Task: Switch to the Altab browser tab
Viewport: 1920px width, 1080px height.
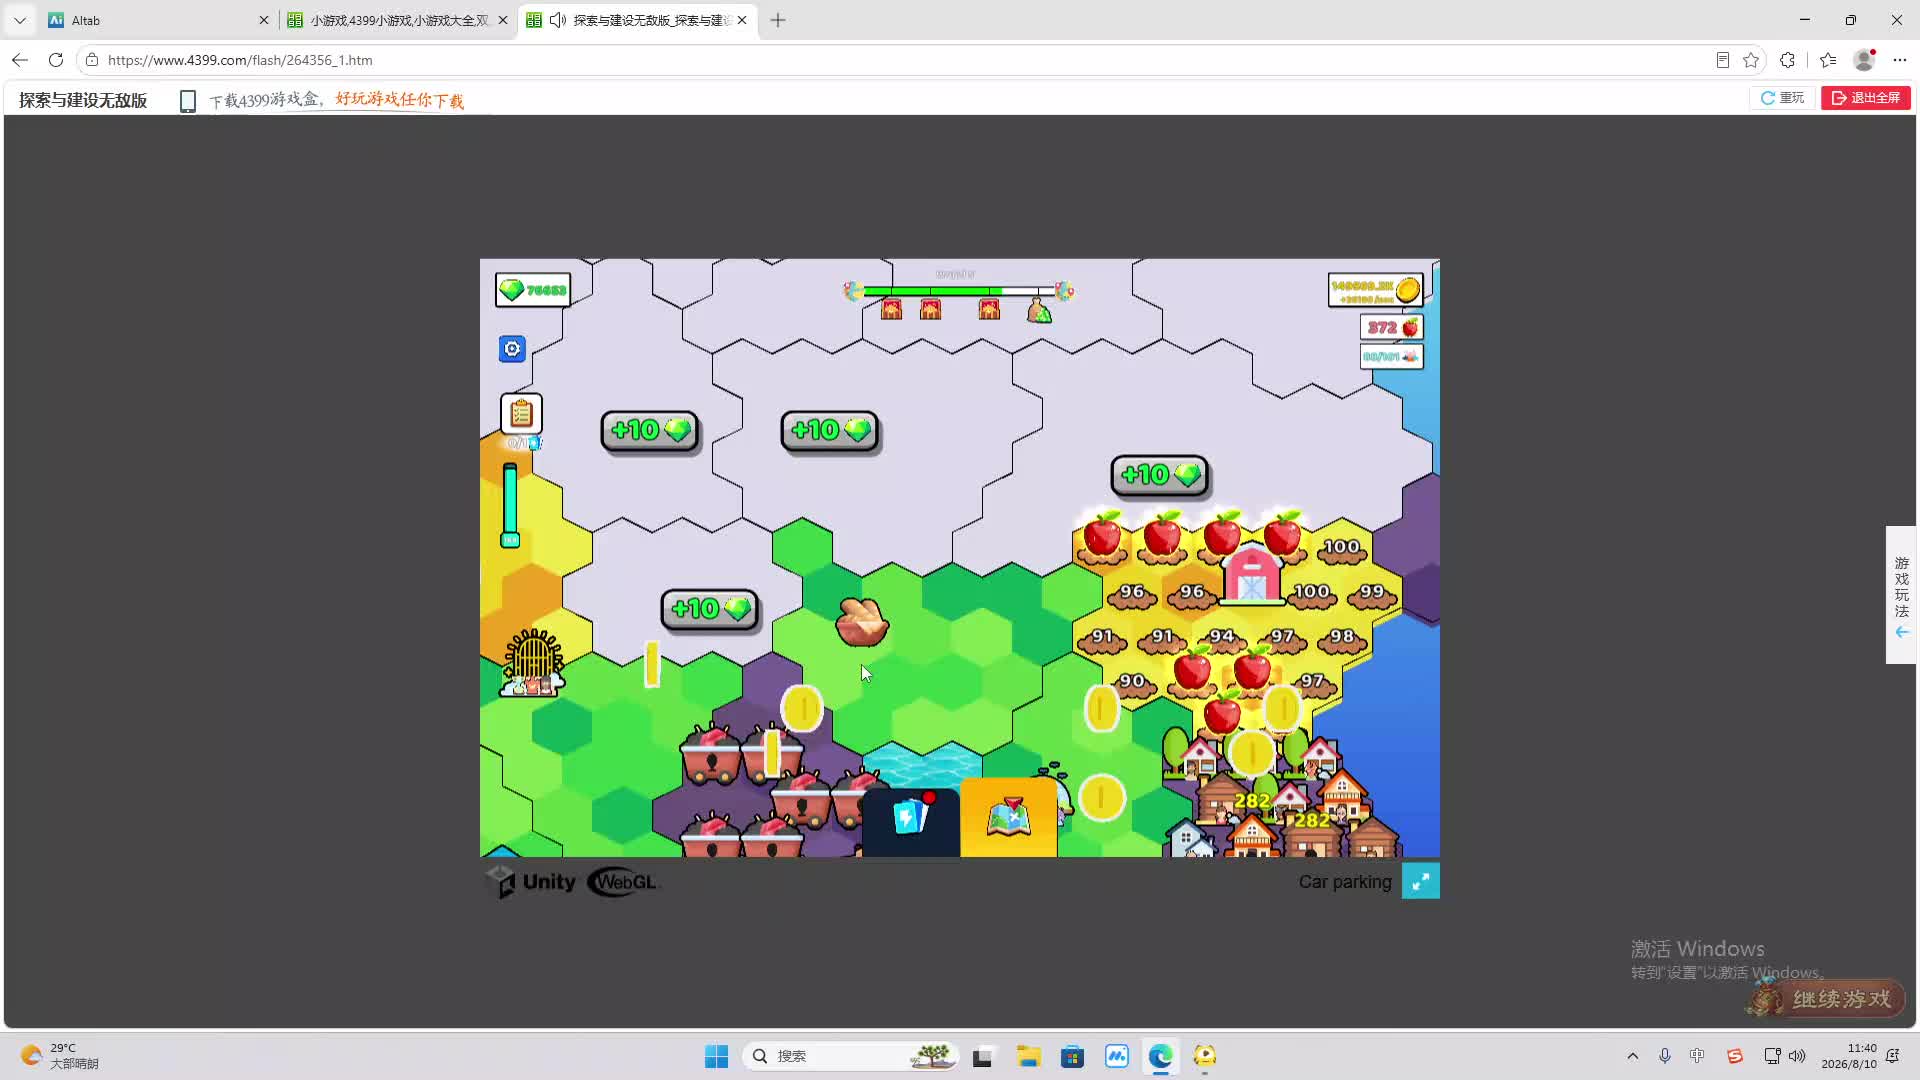Action: 158,20
